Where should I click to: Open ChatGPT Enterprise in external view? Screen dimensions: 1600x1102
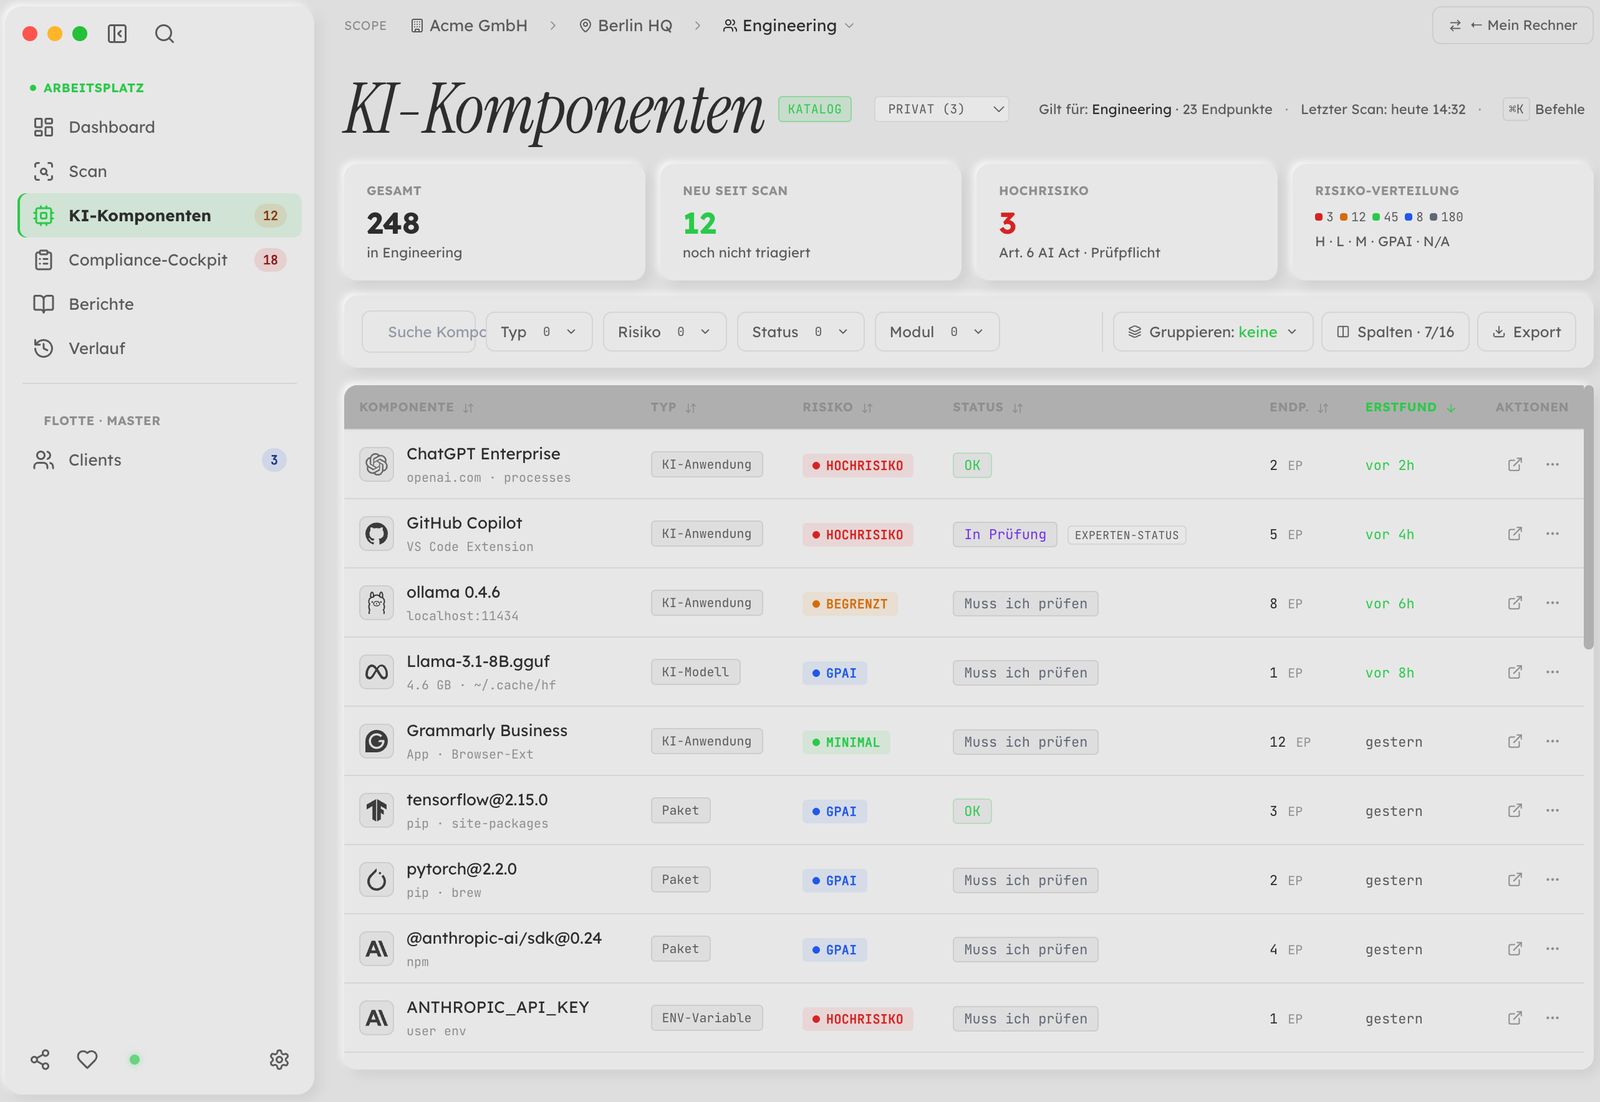coord(1515,464)
